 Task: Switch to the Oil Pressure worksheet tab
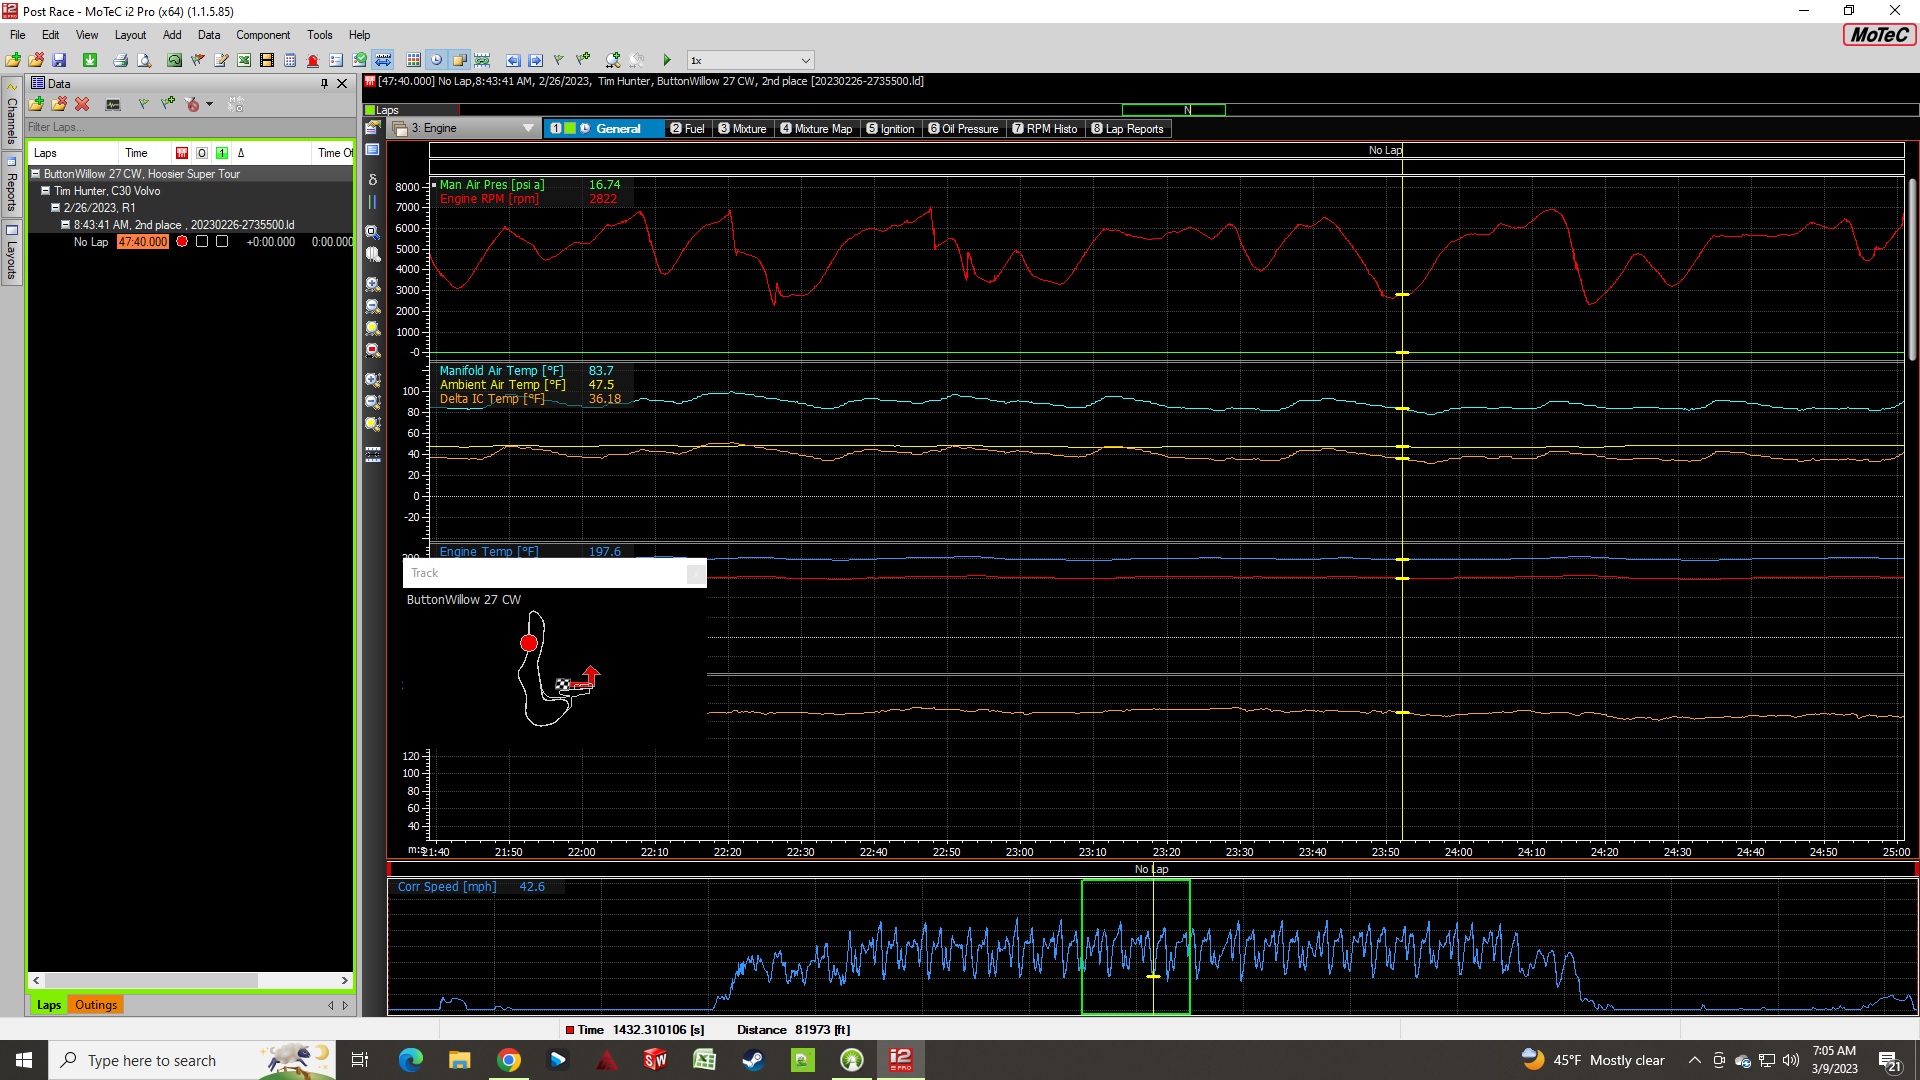pos(963,129)
